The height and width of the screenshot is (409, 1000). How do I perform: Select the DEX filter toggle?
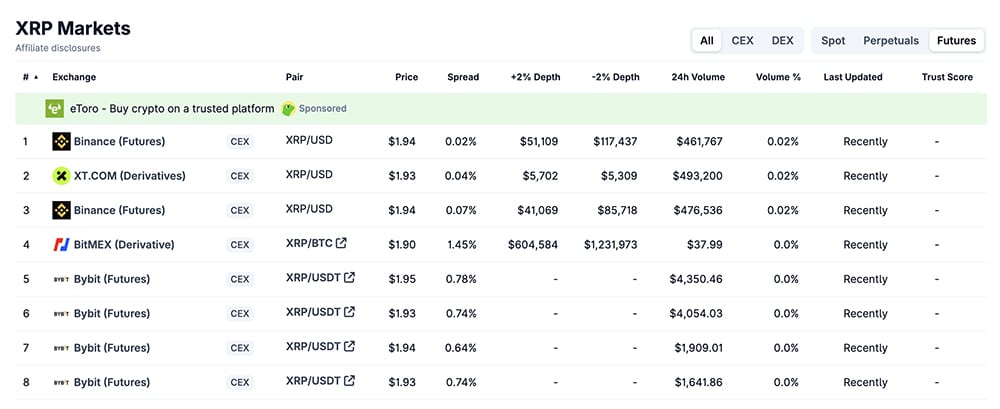coord(782,41)
